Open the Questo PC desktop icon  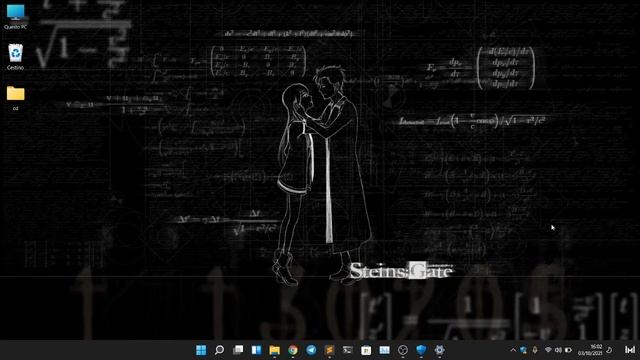(x=16, y=16)
